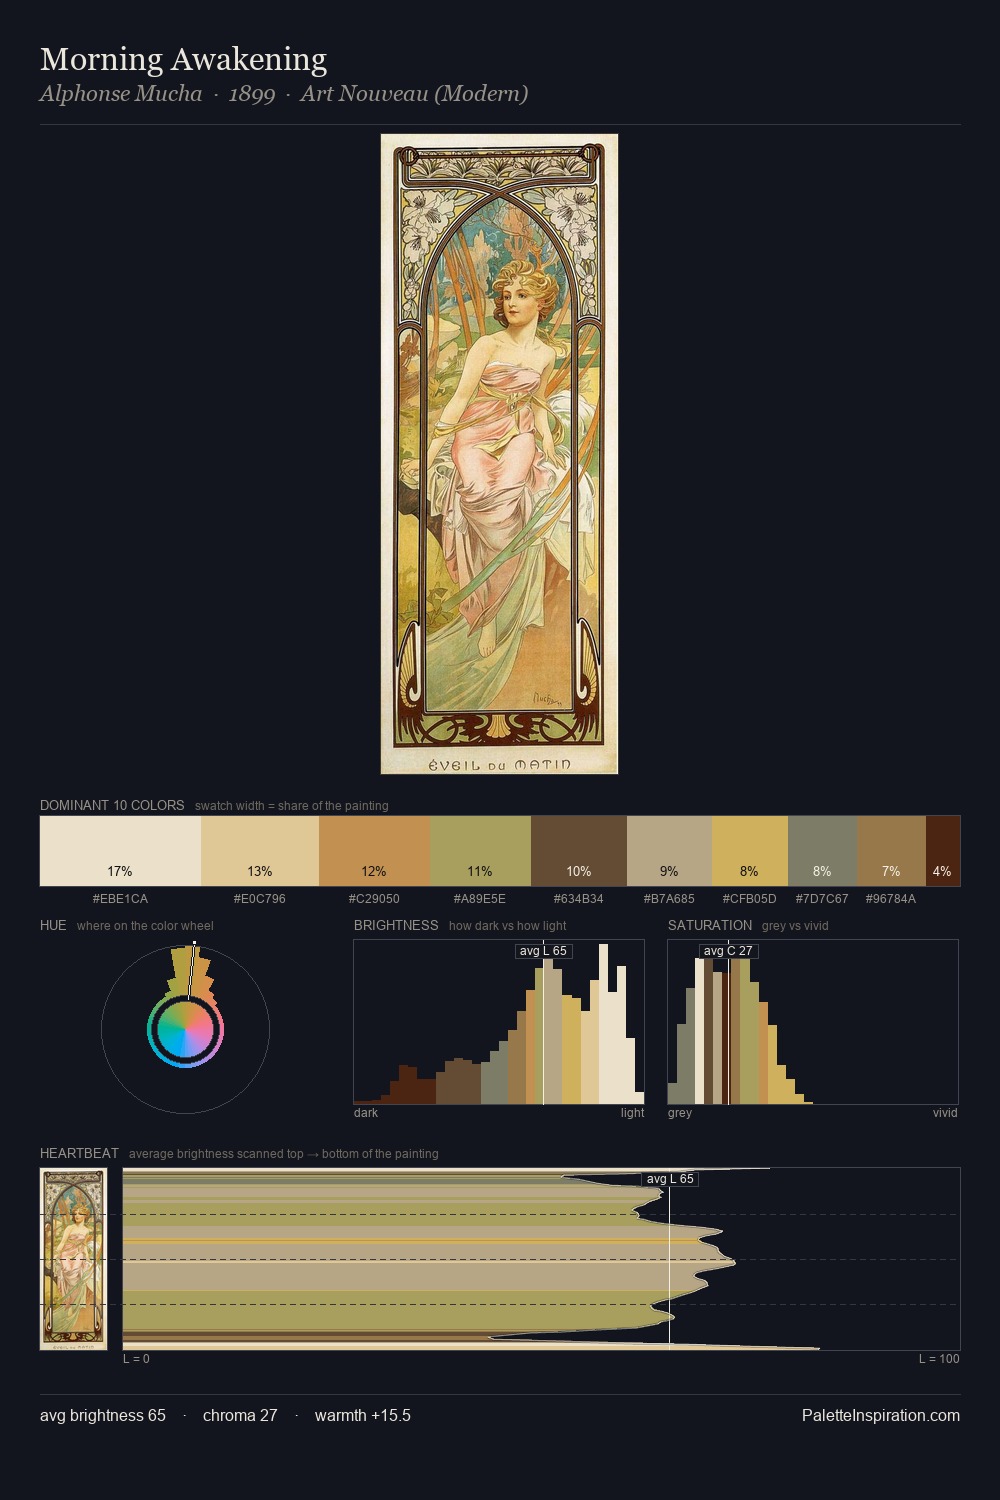The width and height of the screenshot is (1000, 1500).
Task: Click the #EBE1CA cream swatch labeled 17%
Action: (x=120, y=851)
